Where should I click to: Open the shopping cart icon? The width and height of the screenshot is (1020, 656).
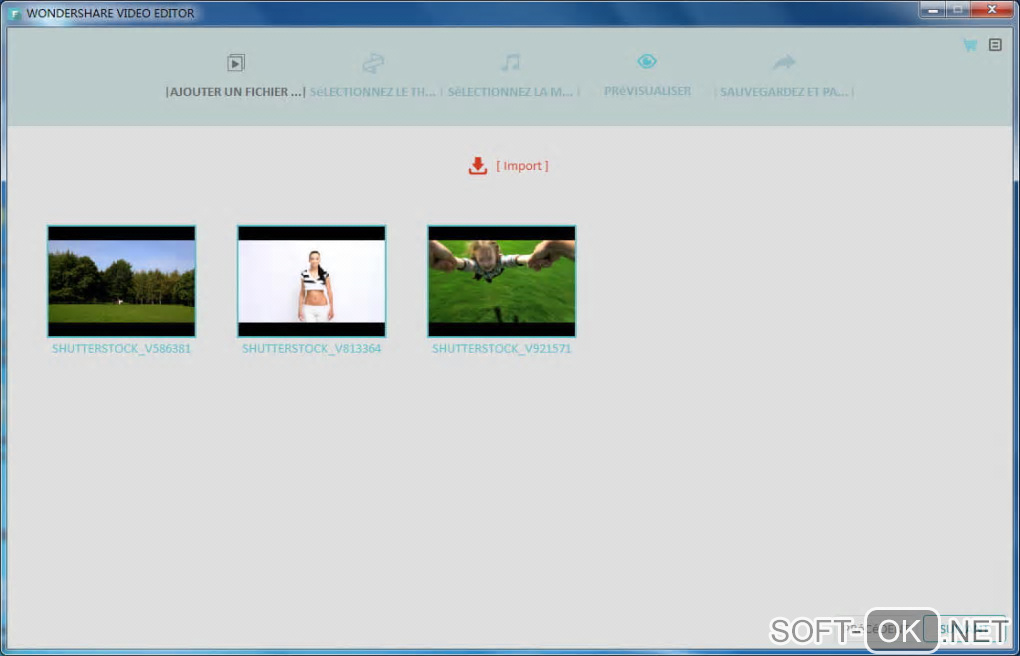point(969,45)
